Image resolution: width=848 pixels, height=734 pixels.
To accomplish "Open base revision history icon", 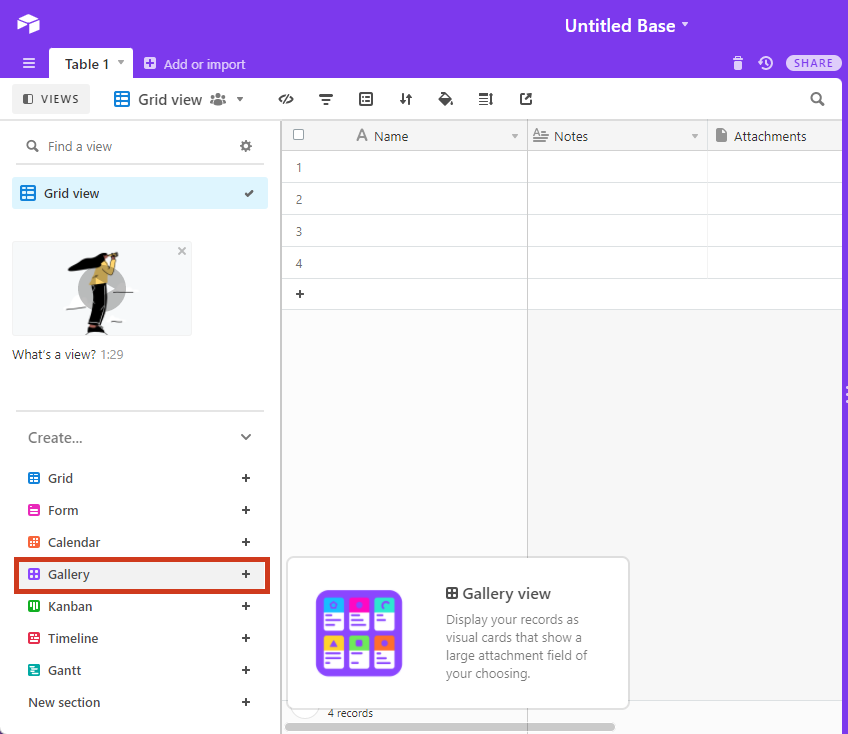I will click(765, 63).
